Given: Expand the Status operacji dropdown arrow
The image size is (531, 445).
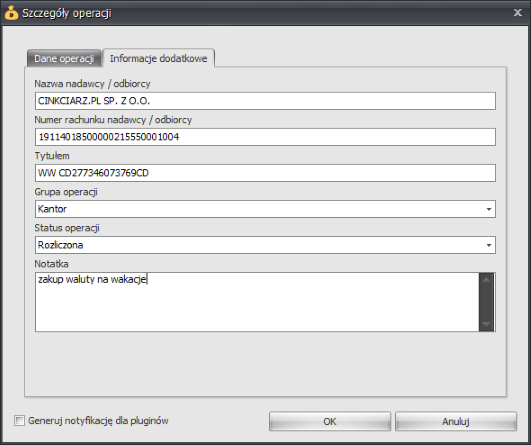Looking at the screenshot, I should click(x=488, y=245).
